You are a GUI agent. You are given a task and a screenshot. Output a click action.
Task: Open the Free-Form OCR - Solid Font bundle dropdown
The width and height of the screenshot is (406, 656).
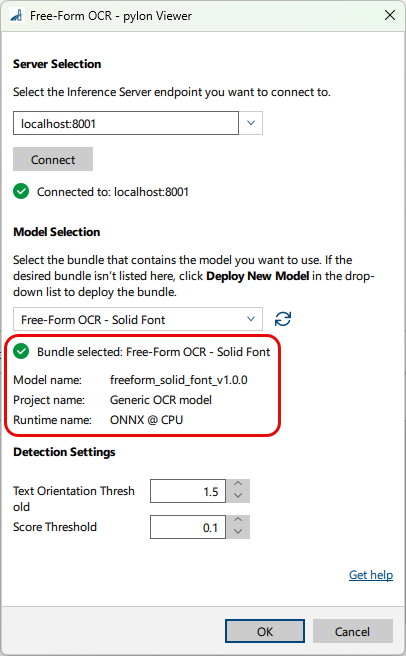point(138,319)
